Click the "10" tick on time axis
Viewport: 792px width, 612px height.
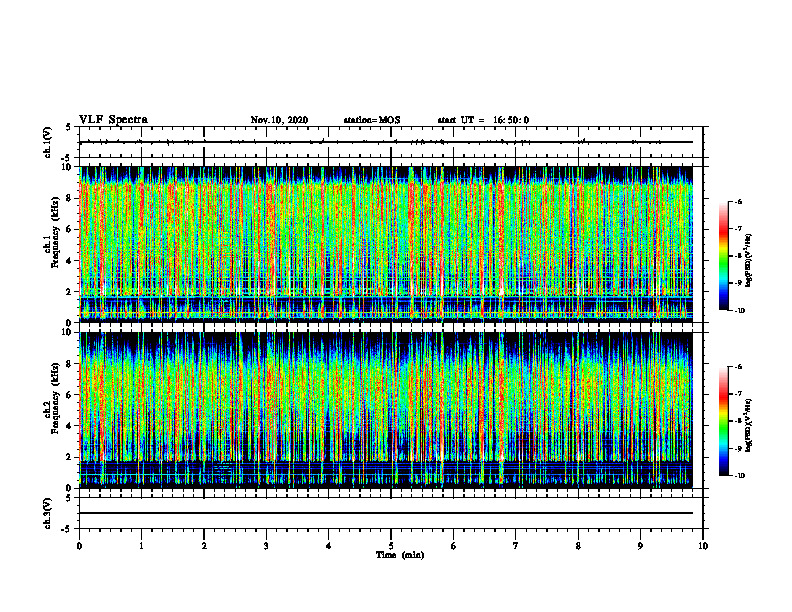coord(703,546)
